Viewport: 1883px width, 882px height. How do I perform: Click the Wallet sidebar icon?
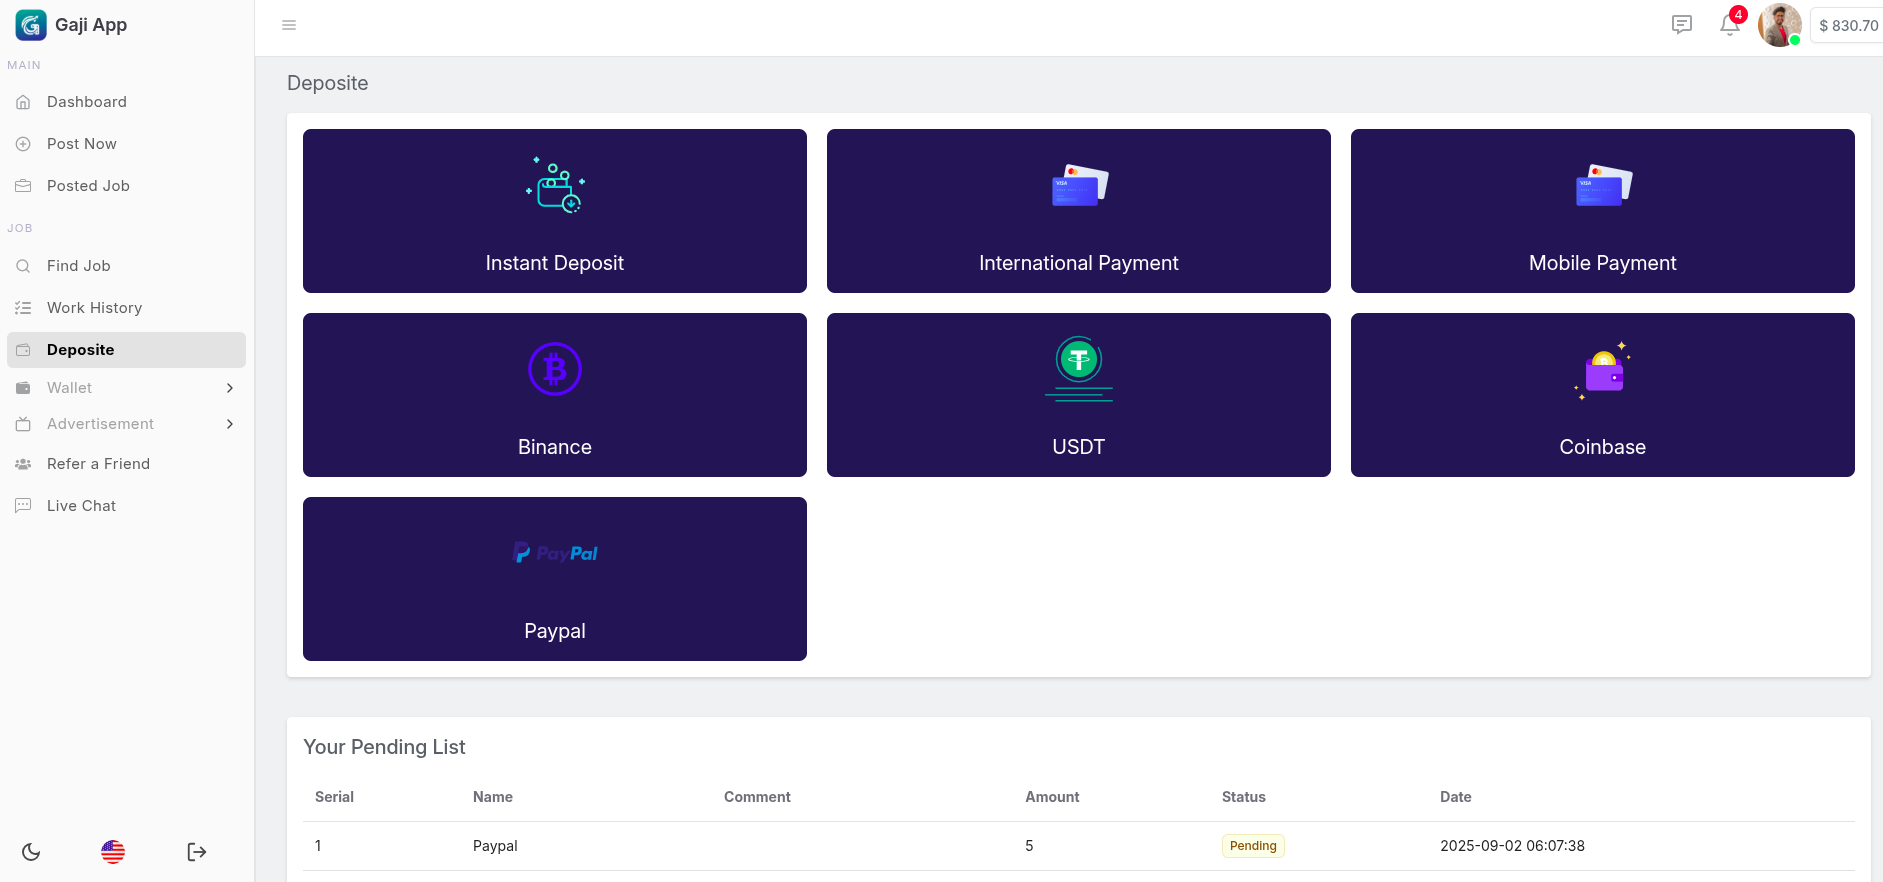tap(23, 388)
